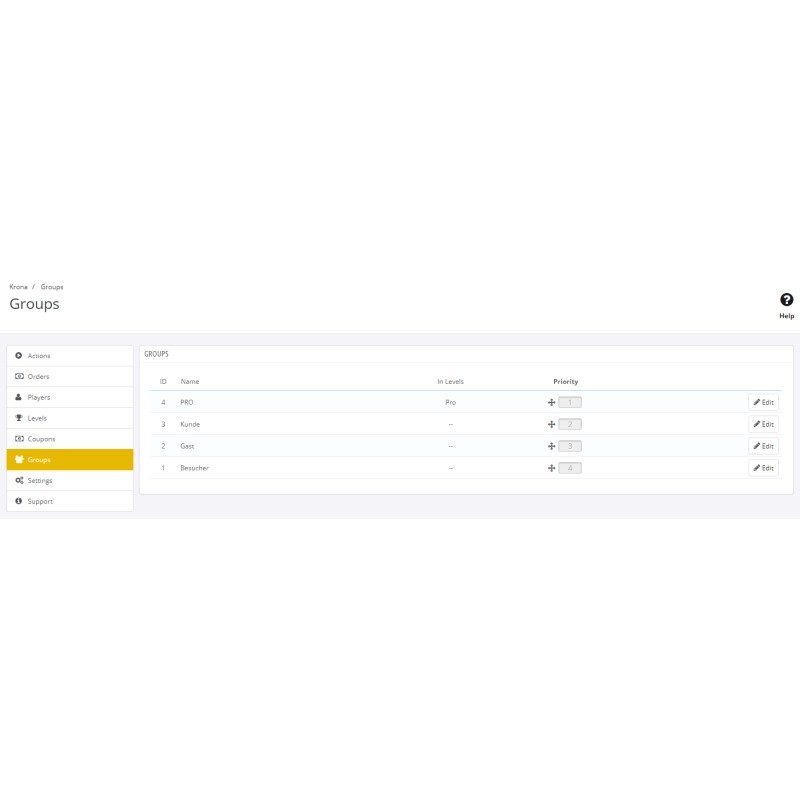Open the Support page

click(40, 502)
